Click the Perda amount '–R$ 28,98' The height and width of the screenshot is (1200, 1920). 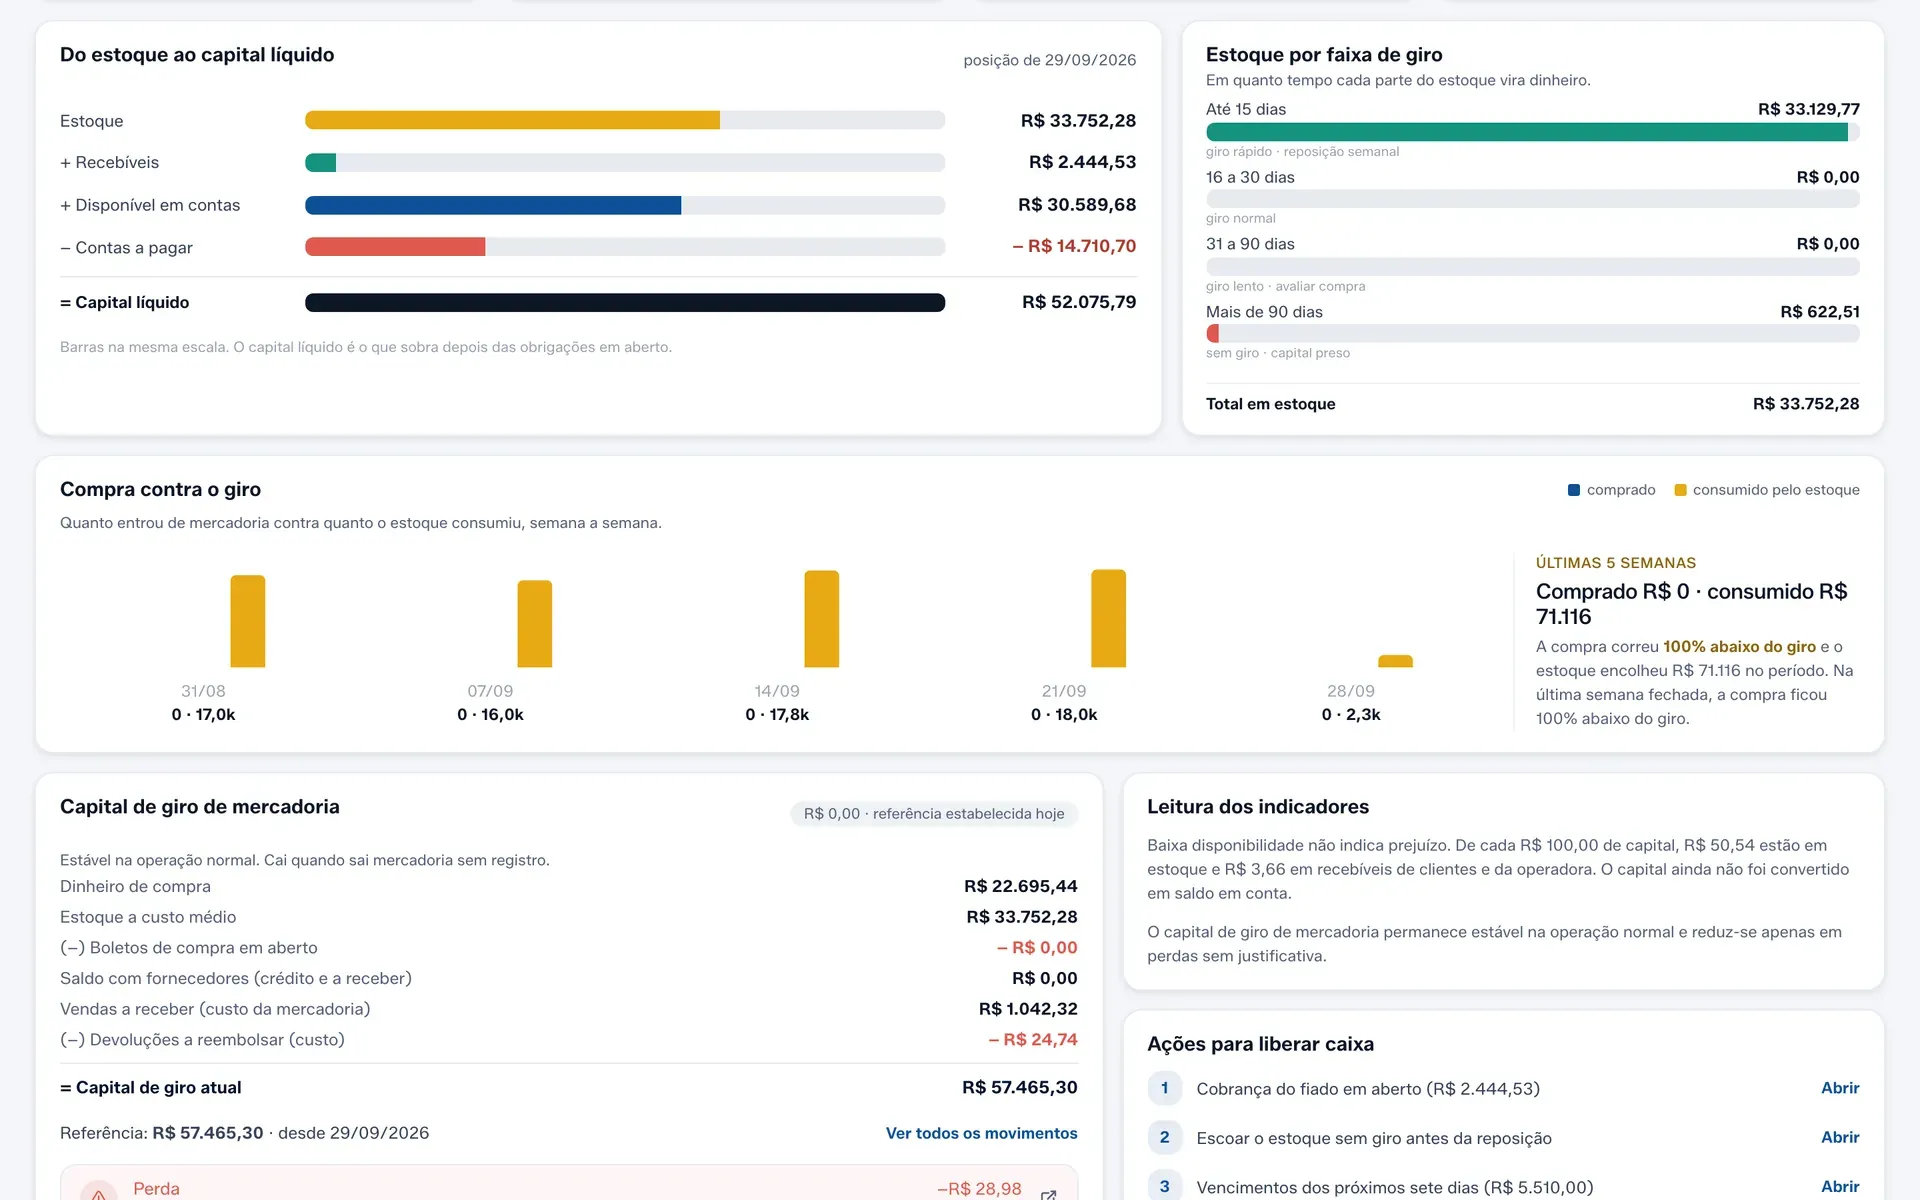pyautogui.click(x=979, y=1188)
